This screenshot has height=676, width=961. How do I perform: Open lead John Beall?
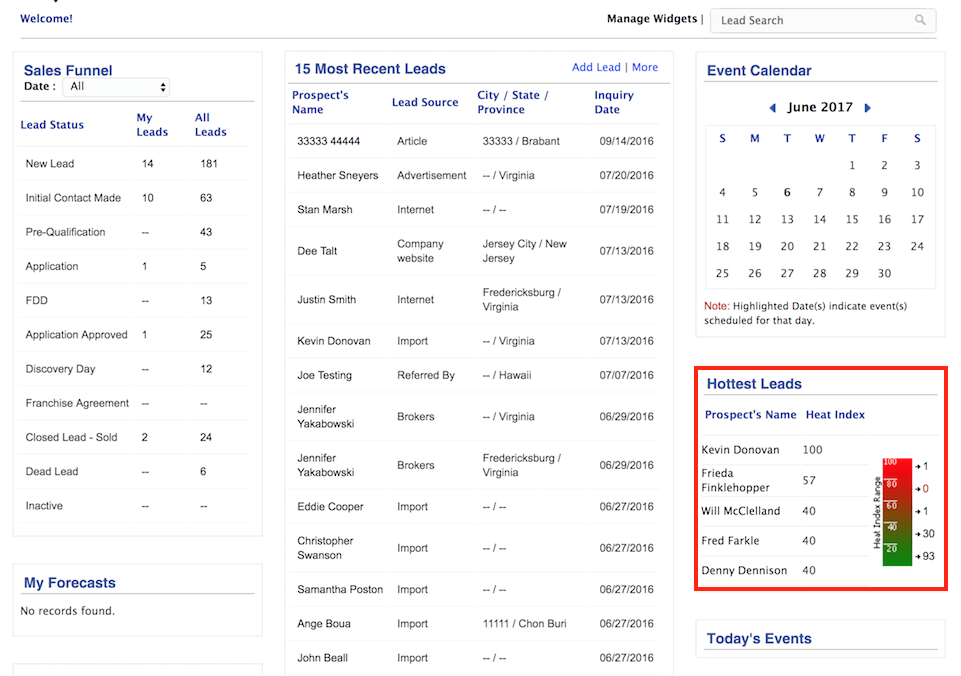coord(322,658)
